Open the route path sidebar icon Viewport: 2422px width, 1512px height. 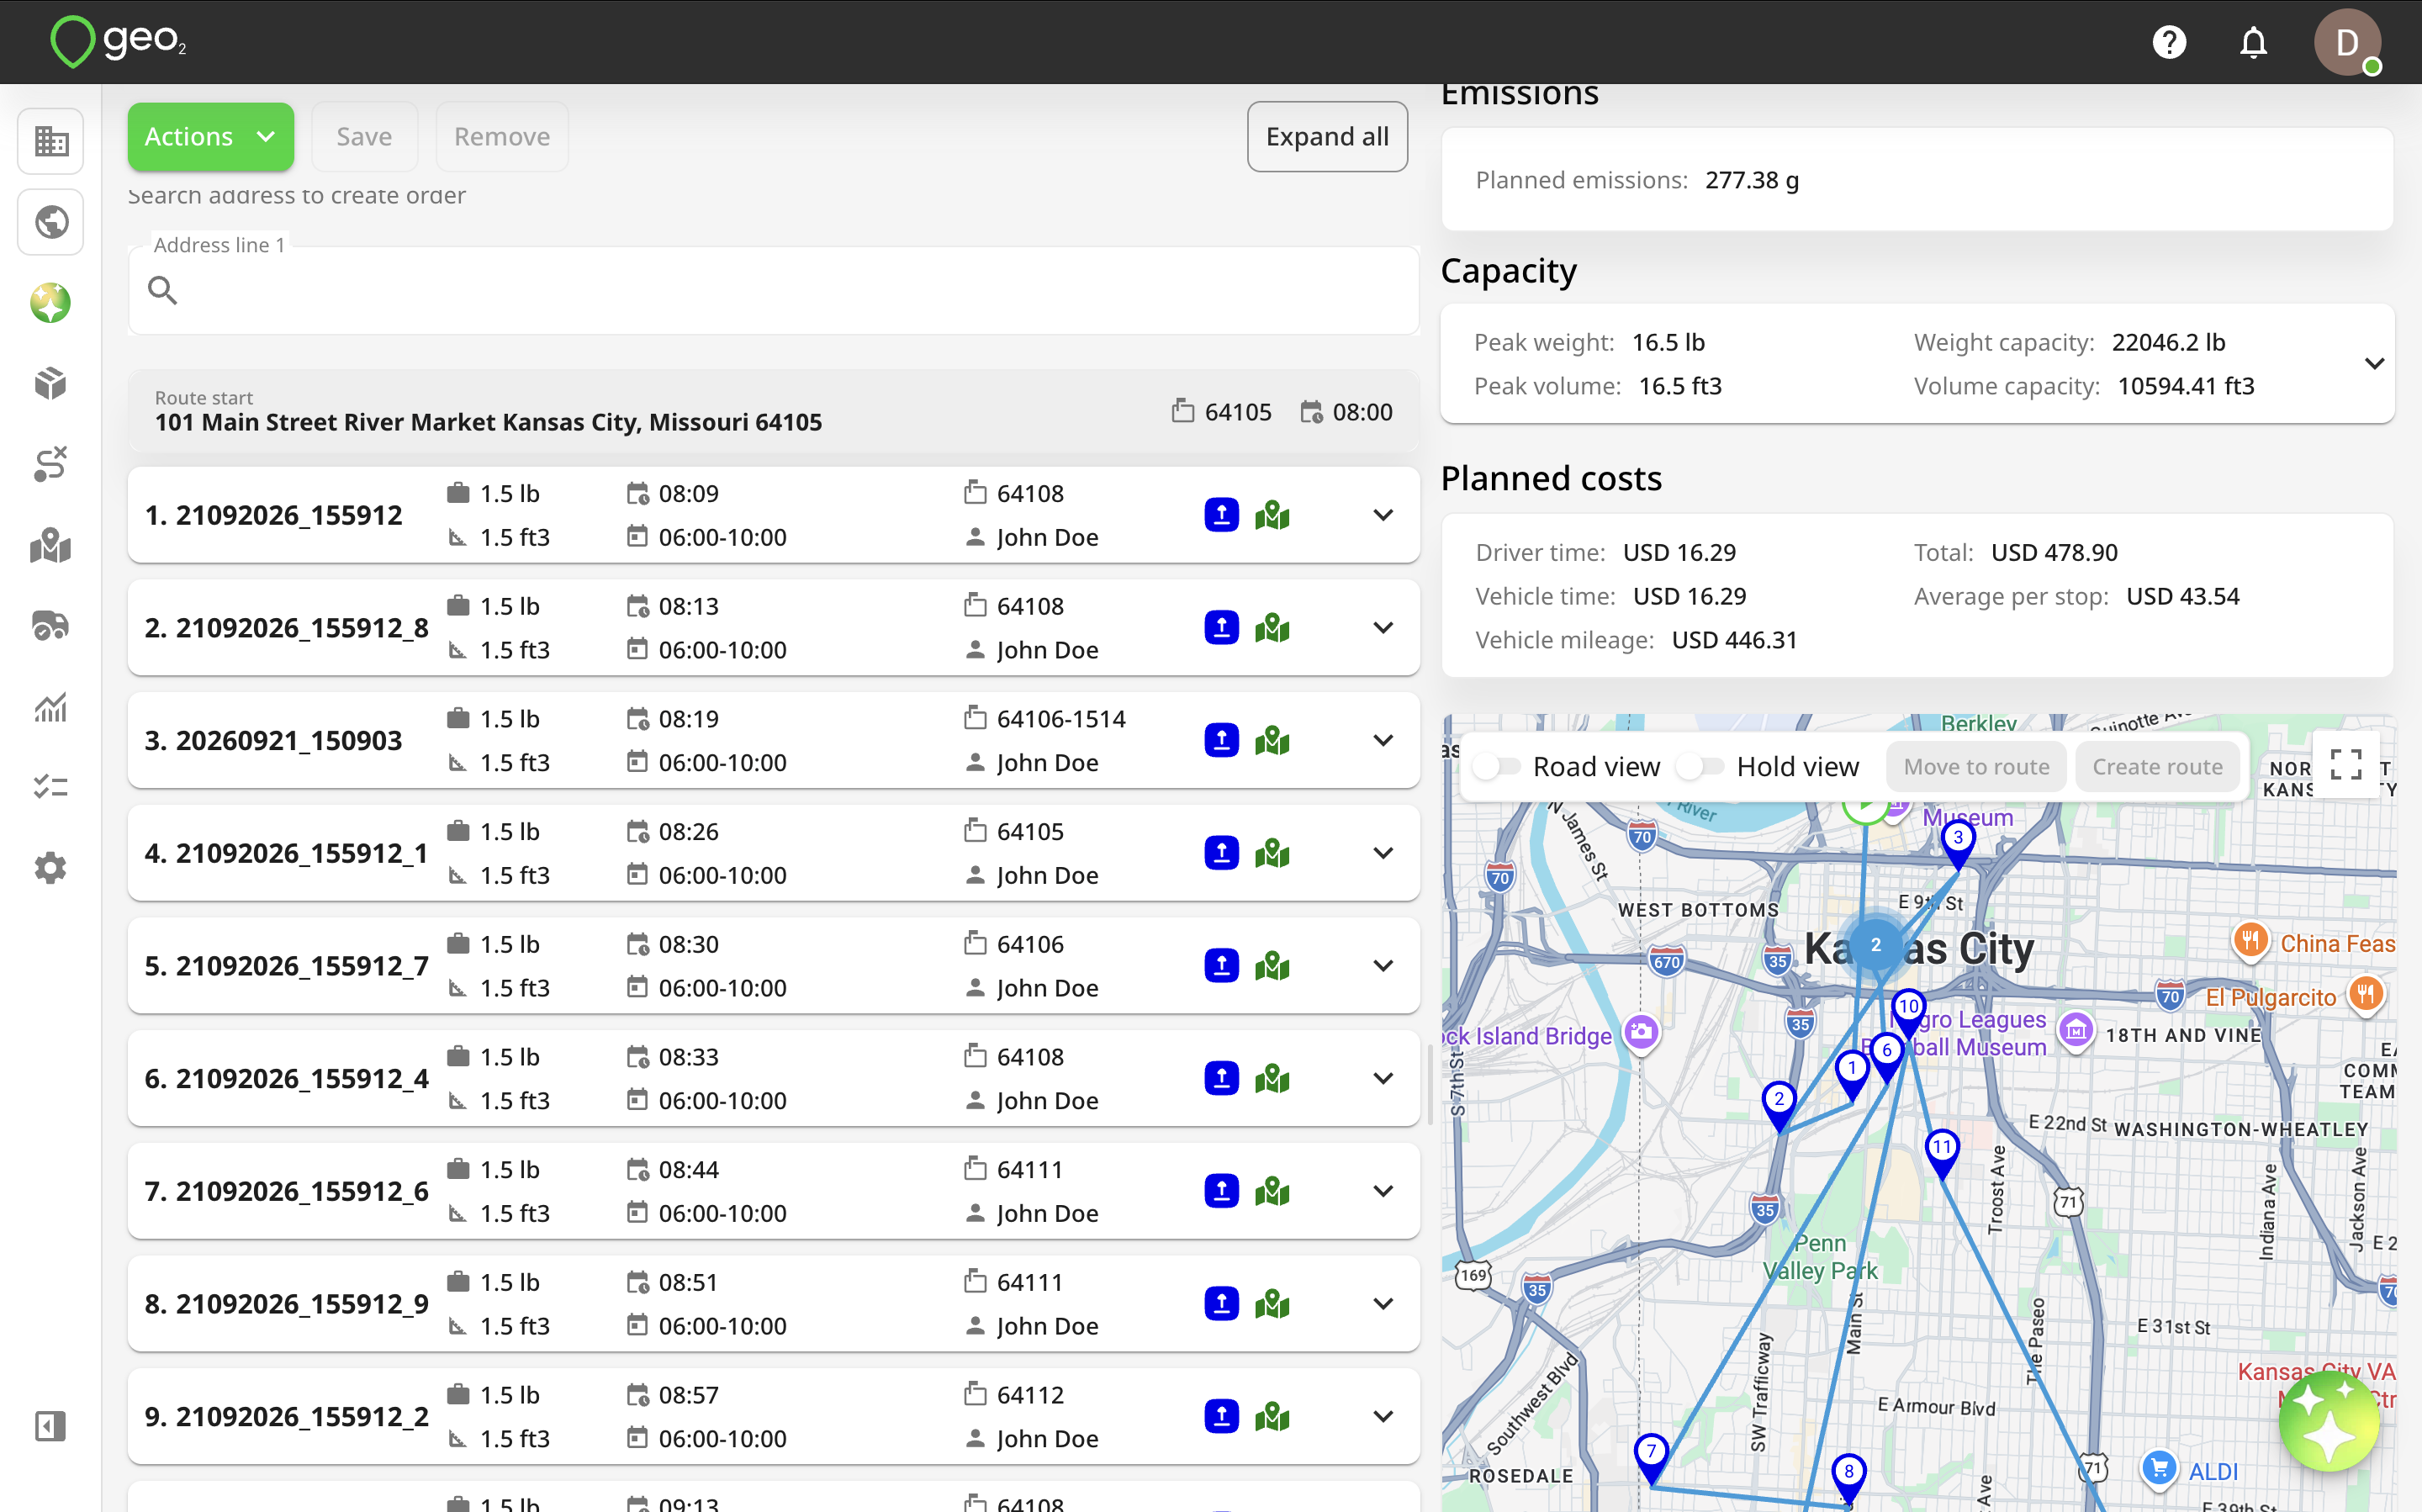50,465
